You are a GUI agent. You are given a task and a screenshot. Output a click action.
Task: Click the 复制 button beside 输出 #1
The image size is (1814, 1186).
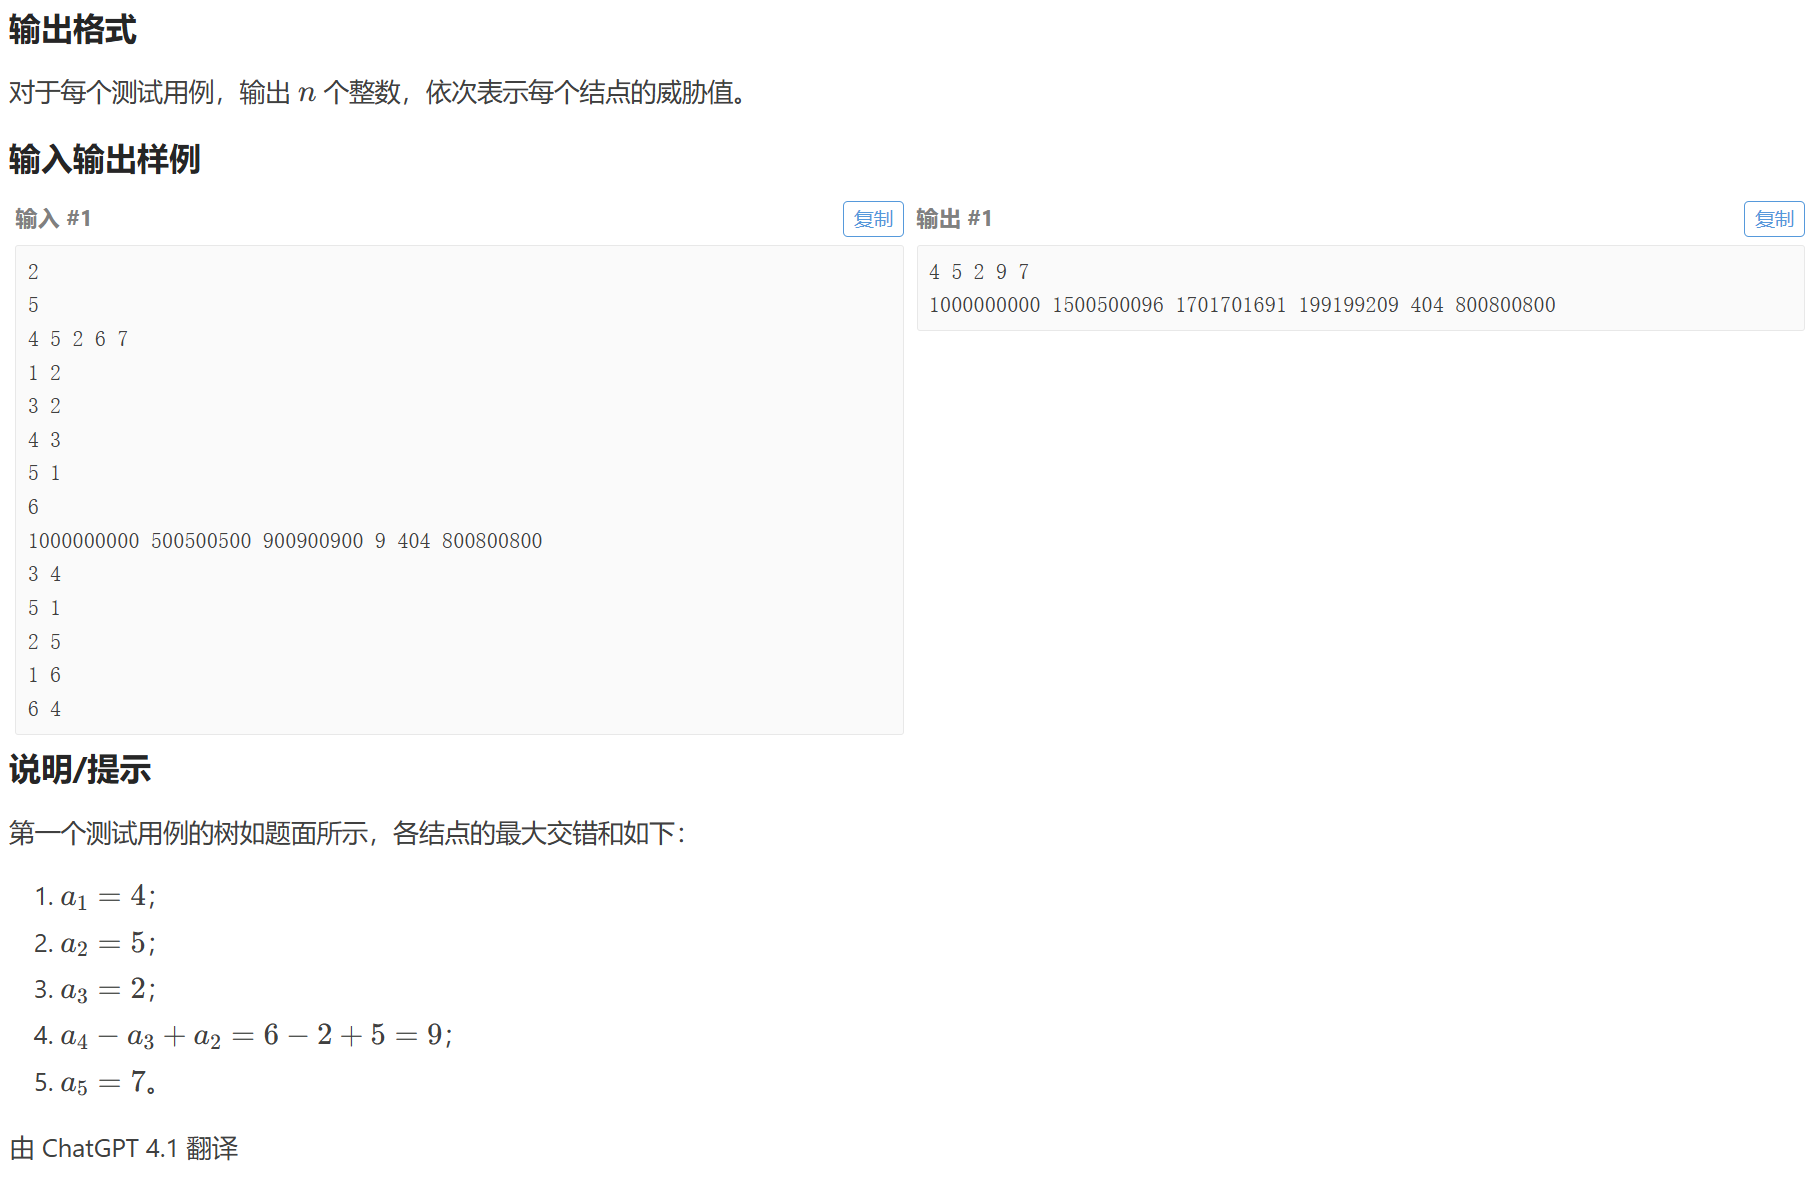(x=1774, y=218)
